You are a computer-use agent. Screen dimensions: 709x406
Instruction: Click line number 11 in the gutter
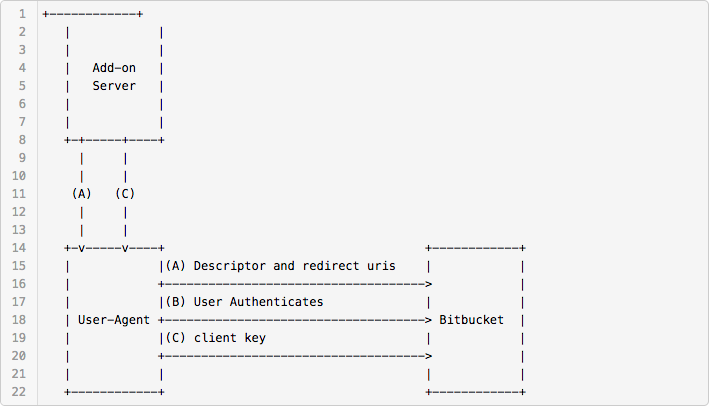point(19,194)
